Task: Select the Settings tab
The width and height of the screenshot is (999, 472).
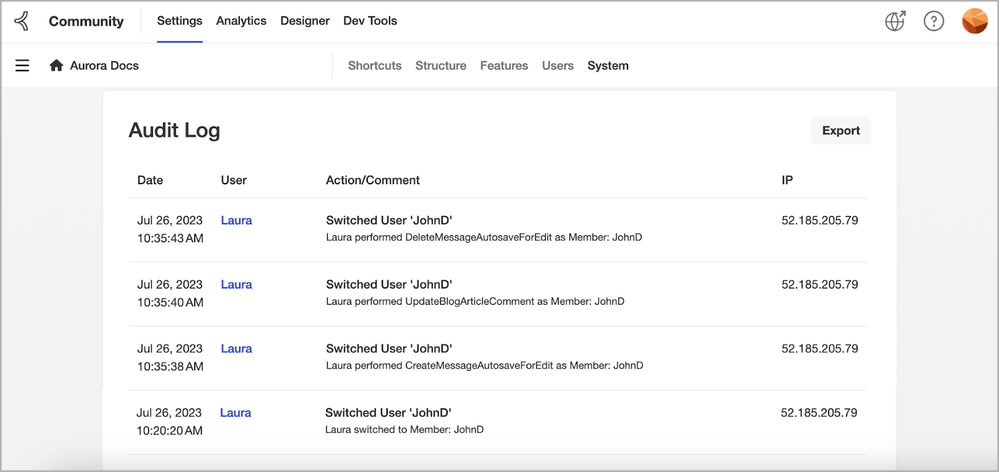Action: pyautogui.click(x=180, y=21)
